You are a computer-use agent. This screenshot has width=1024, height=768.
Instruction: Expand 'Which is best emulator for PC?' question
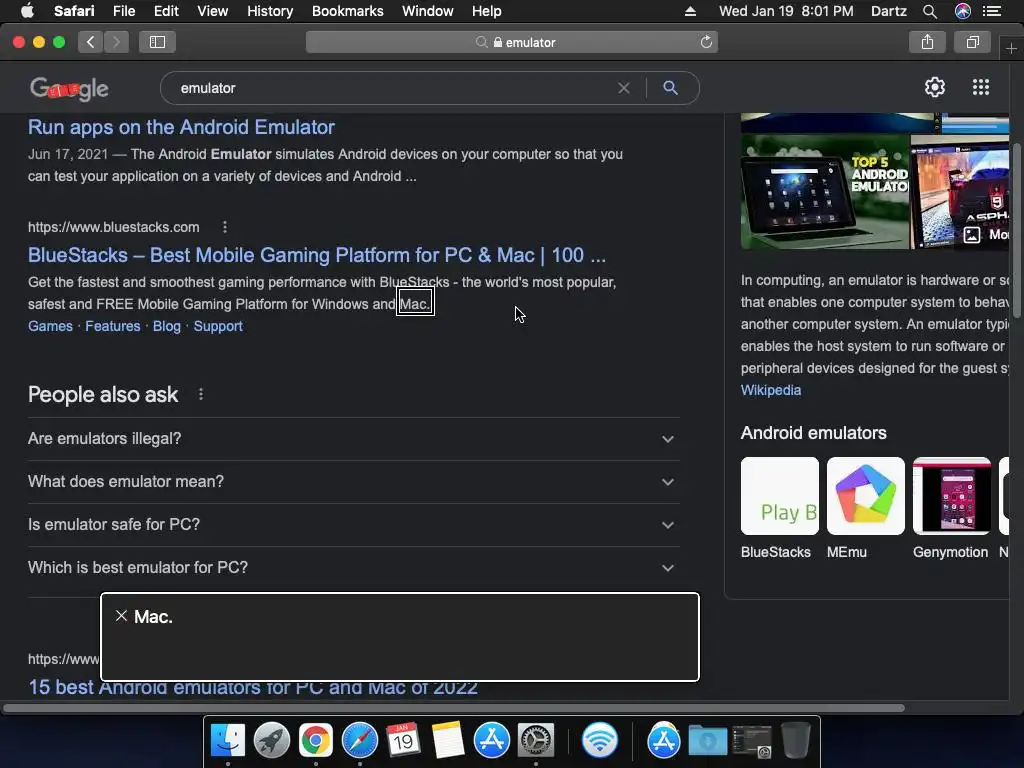(x=353, y=568)
